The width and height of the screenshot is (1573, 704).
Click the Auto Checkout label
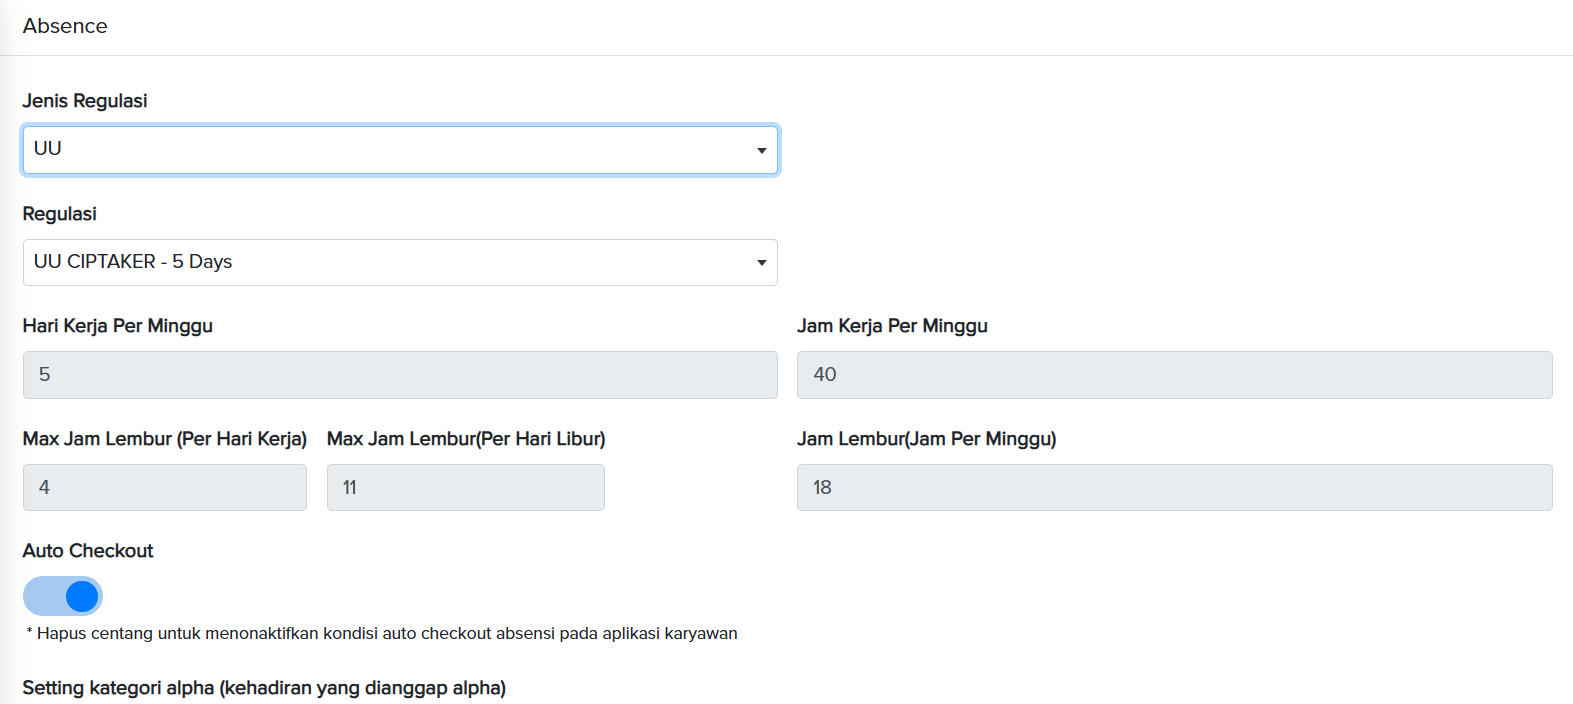click(x=88, y=551)
